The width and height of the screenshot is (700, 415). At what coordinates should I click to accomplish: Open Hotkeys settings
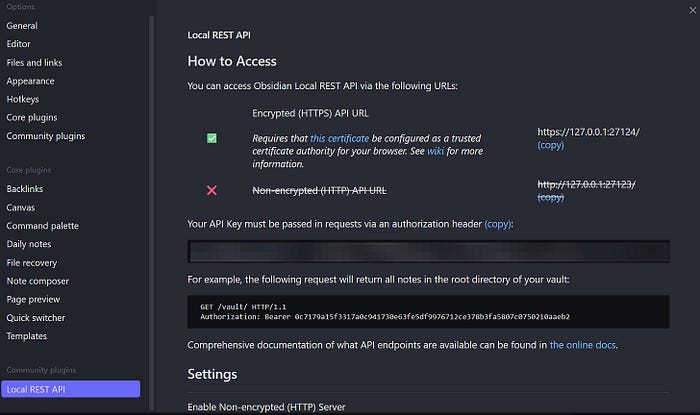[24, 99]
